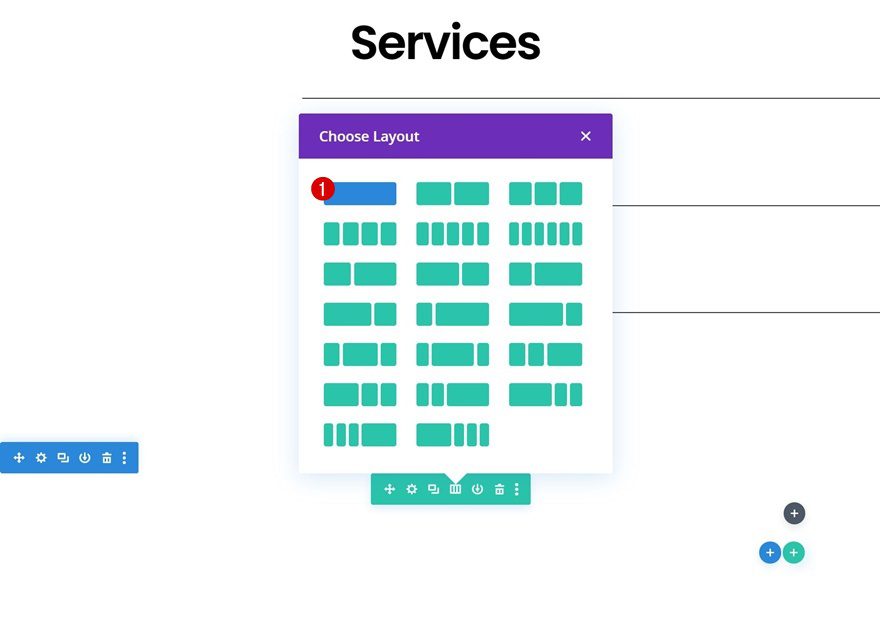Delete the section with the trash icon
Screen dimensions: 880x630
pos(107,458)
